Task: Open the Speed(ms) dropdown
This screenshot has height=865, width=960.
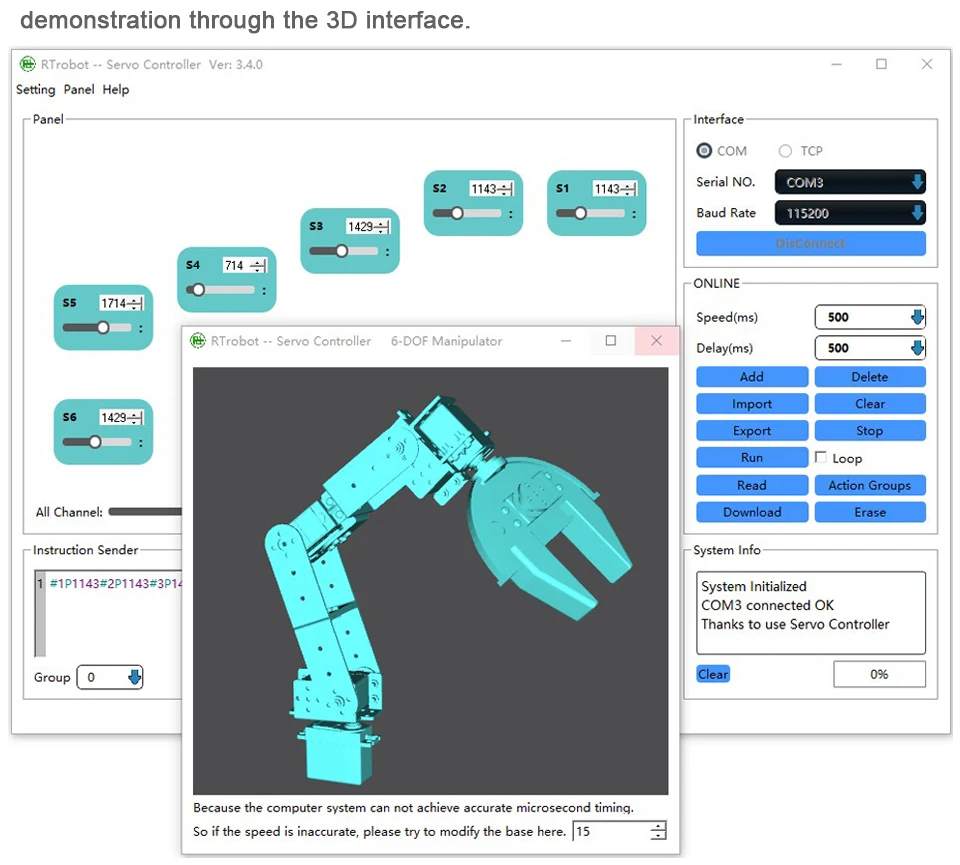Action: (869, 317)
